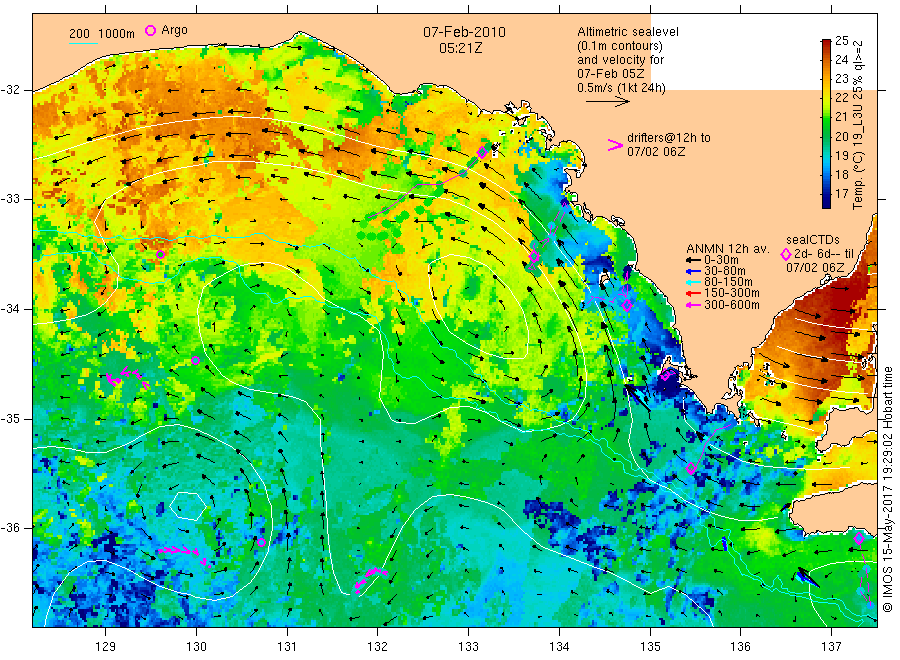The image size is (900, 660).
Task: Click the sealCTDs magenta diamond legend symbol
Action: click(x=786, y=254)
